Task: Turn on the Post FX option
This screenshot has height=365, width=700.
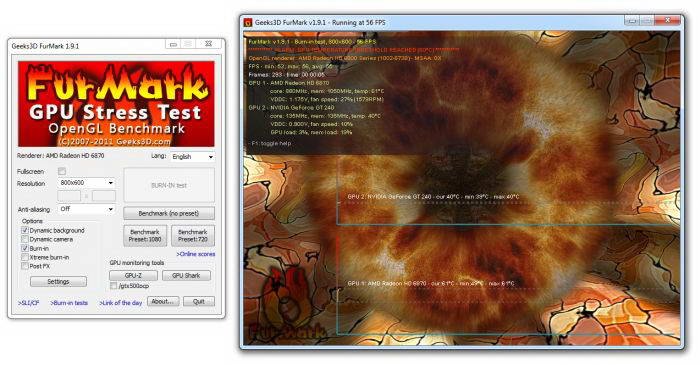Action: 25,266
